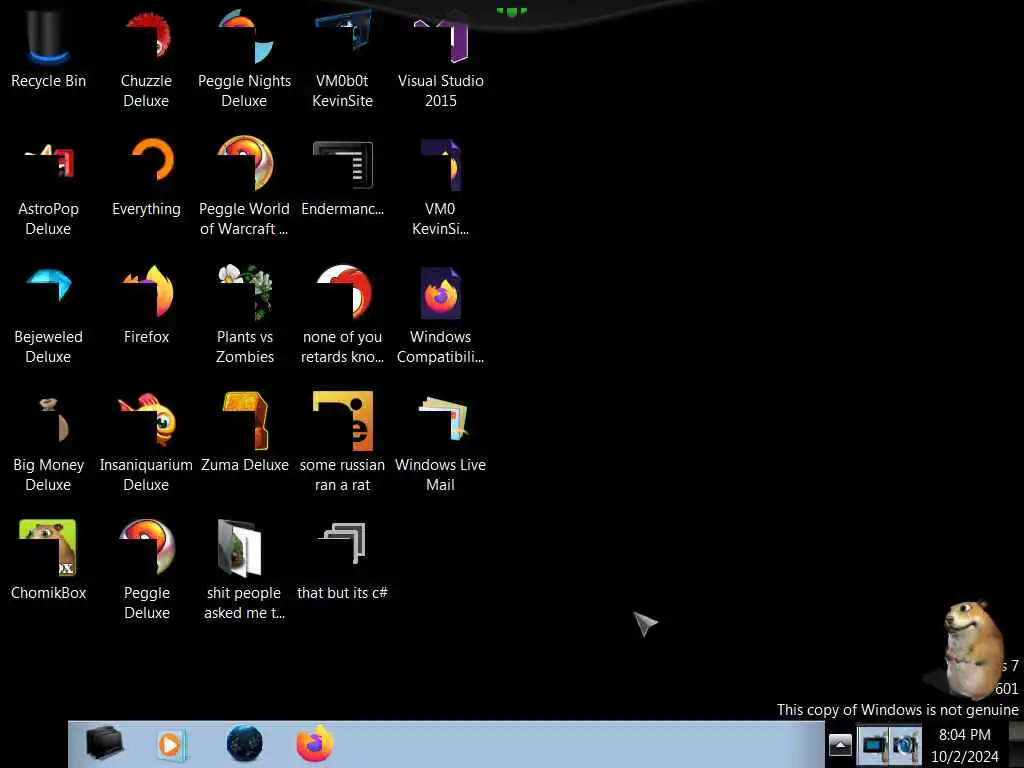This screenshot has height=768, width=1024.
Task: Open the Recycle Bin desktop icon
Action: point(48,49)
